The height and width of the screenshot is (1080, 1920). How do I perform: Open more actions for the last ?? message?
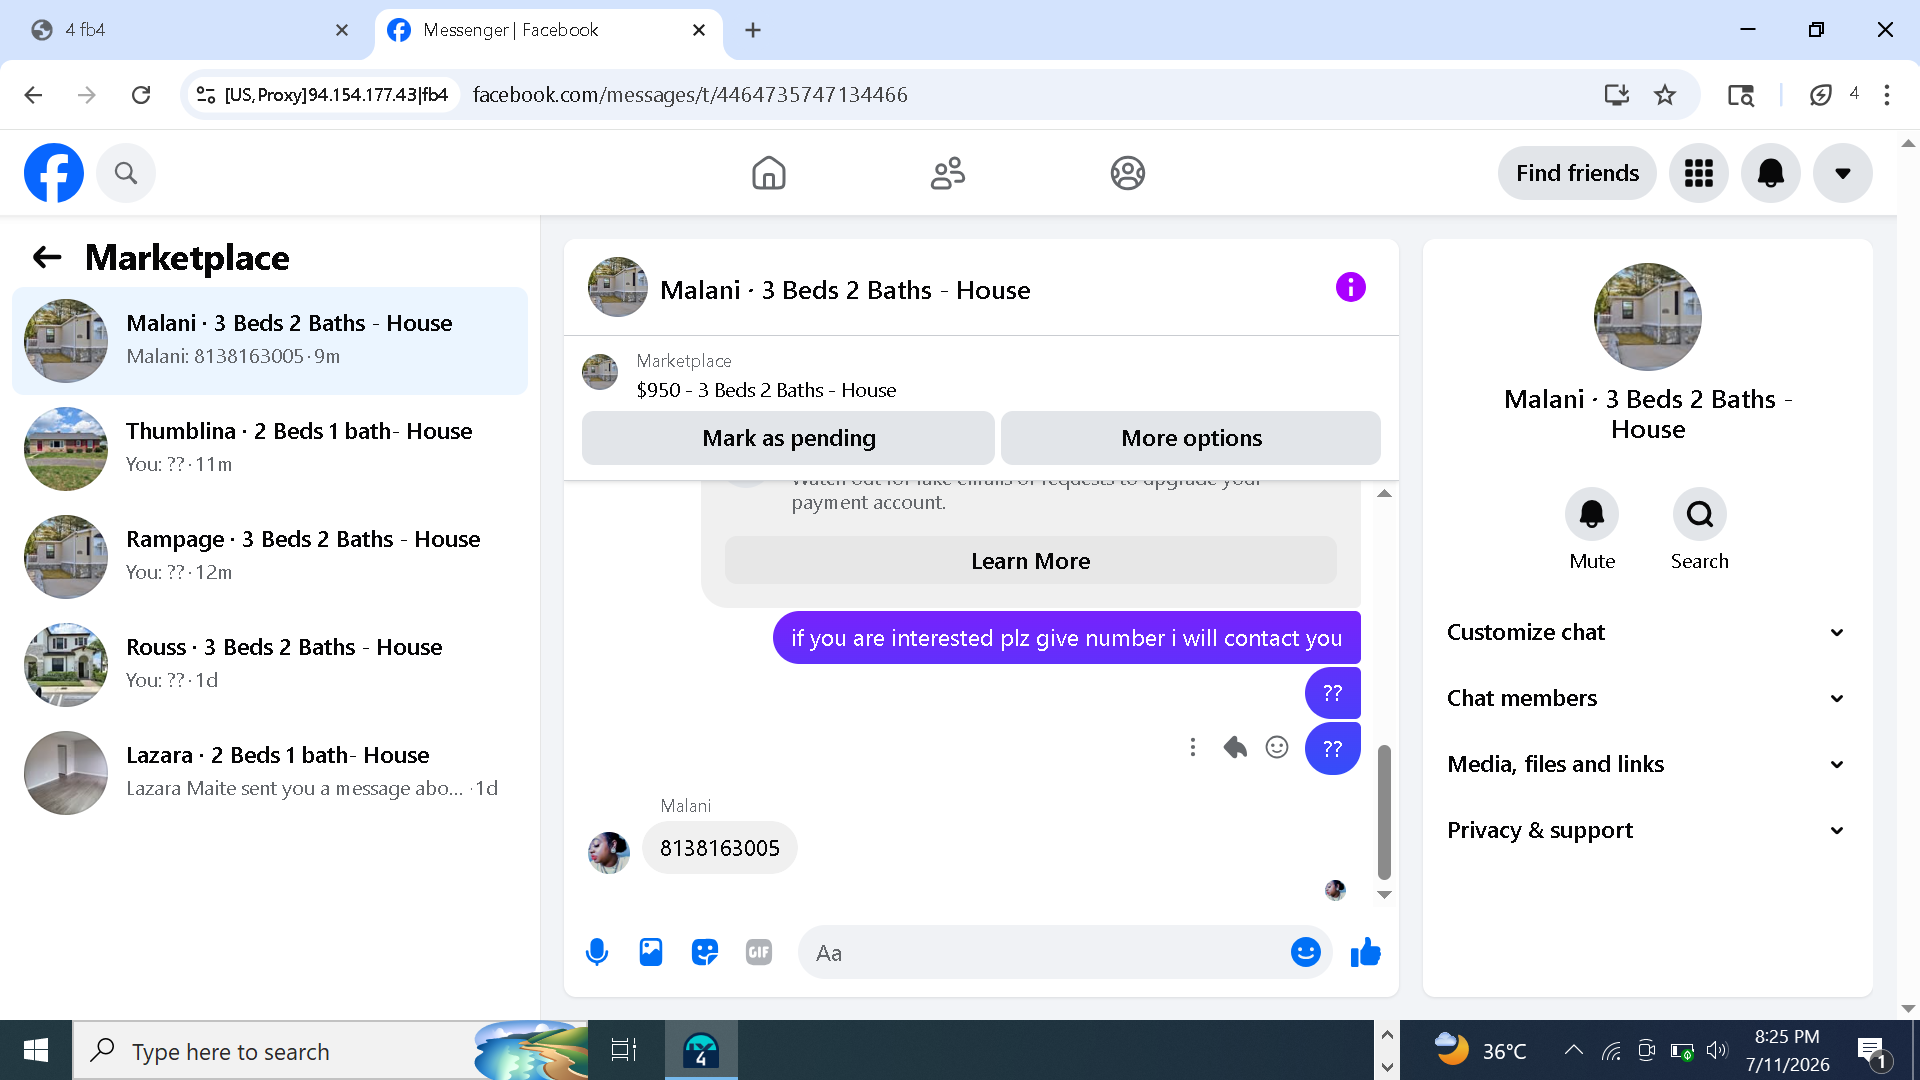(1192, 747)
